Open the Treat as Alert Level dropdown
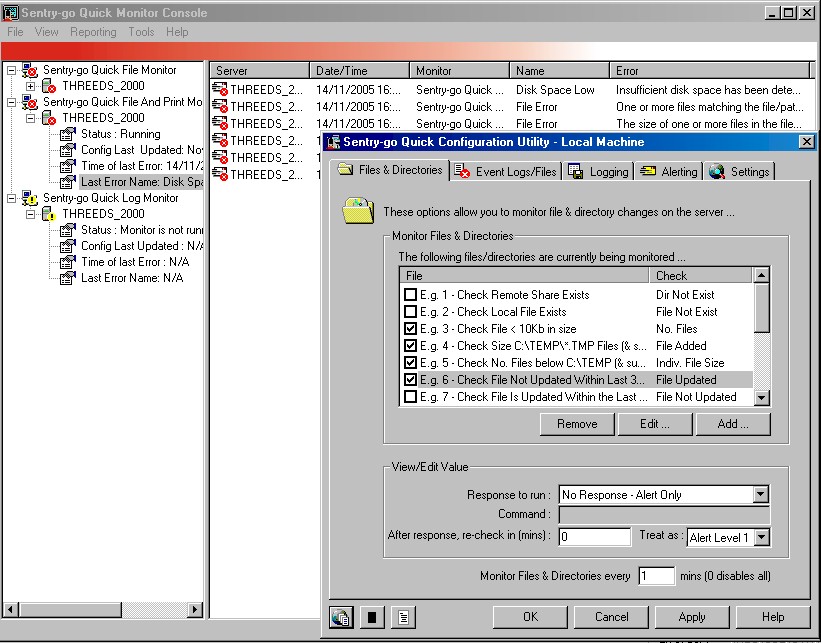The width and height of the screenshot is (821, 643). click(761, 537)
